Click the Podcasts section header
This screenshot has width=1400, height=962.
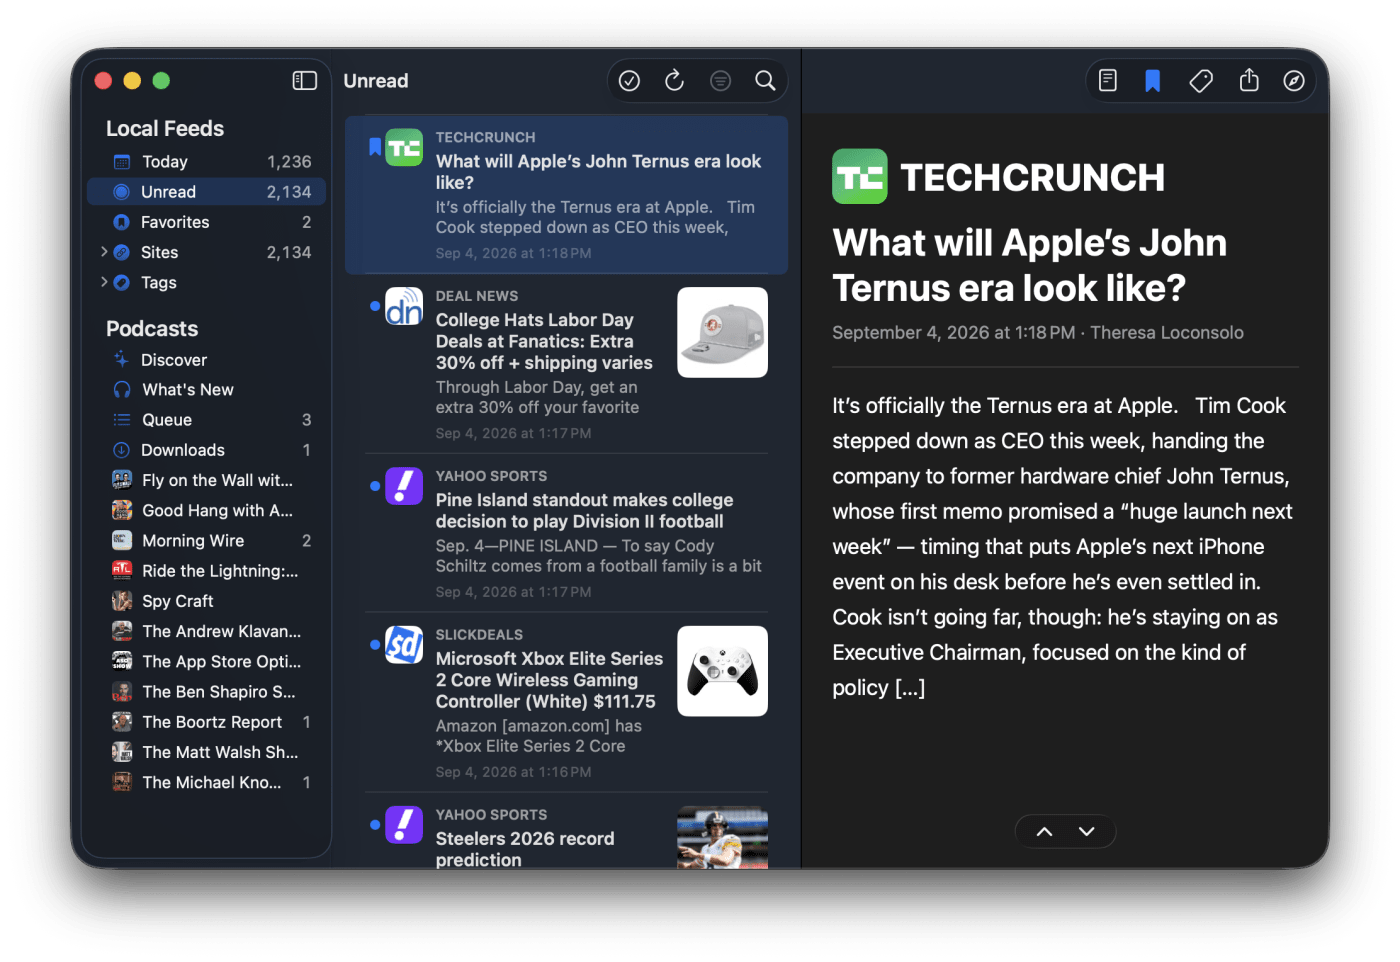click(152, 329)
